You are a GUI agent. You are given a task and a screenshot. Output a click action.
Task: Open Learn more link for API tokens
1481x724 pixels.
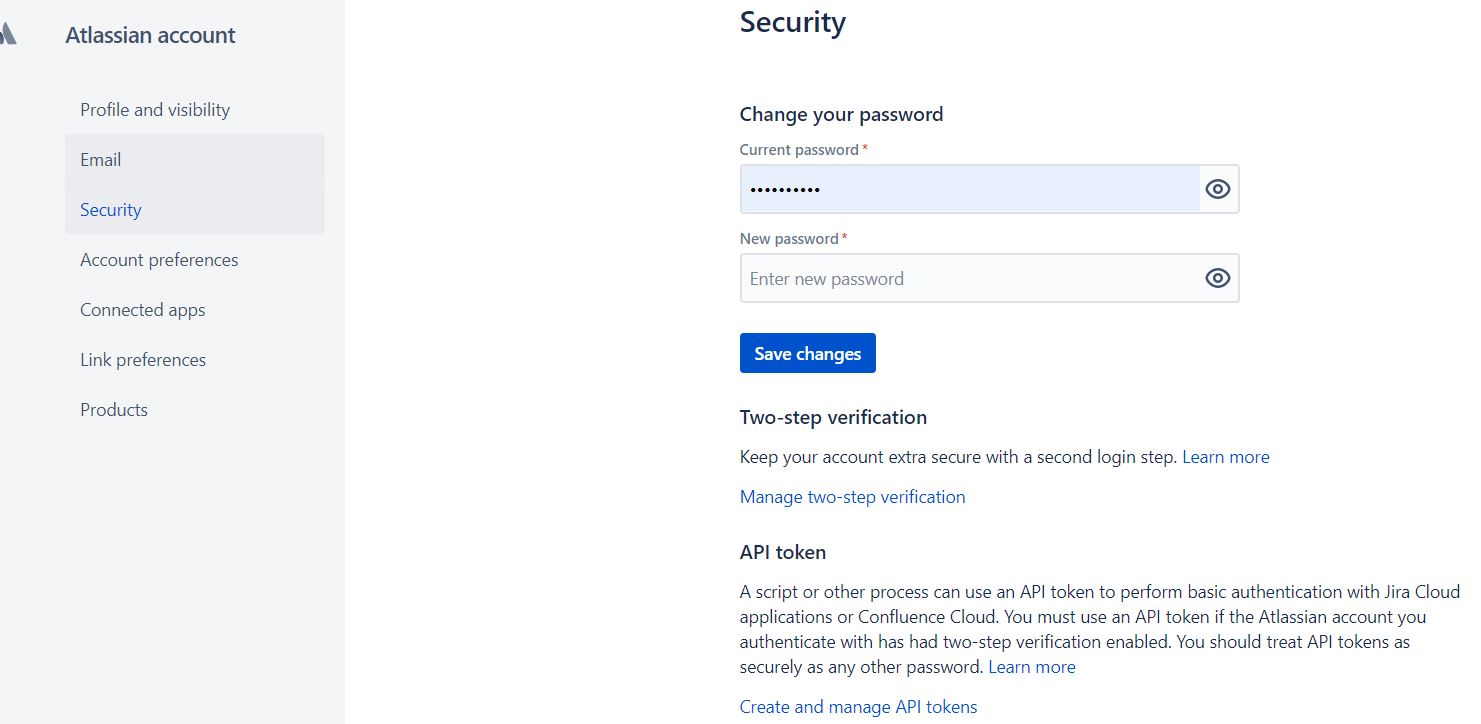tap(1032, 667)
